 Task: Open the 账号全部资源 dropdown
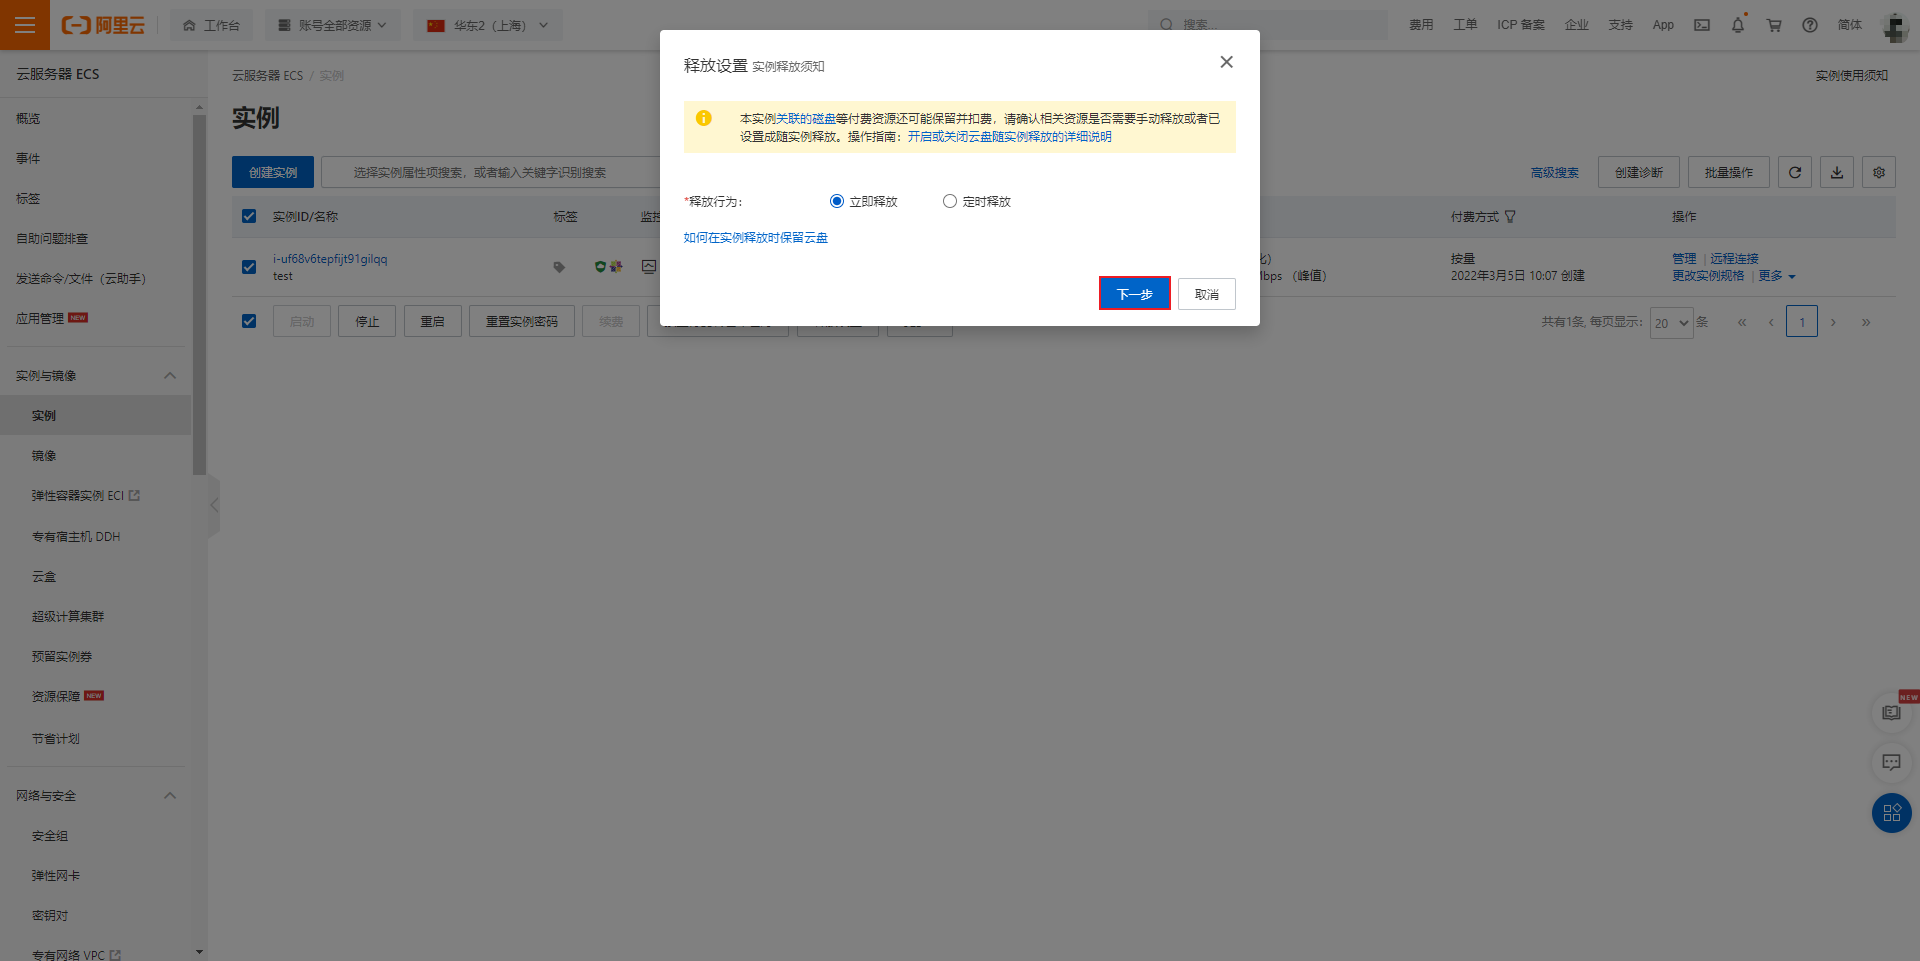[x=333, y=25]
